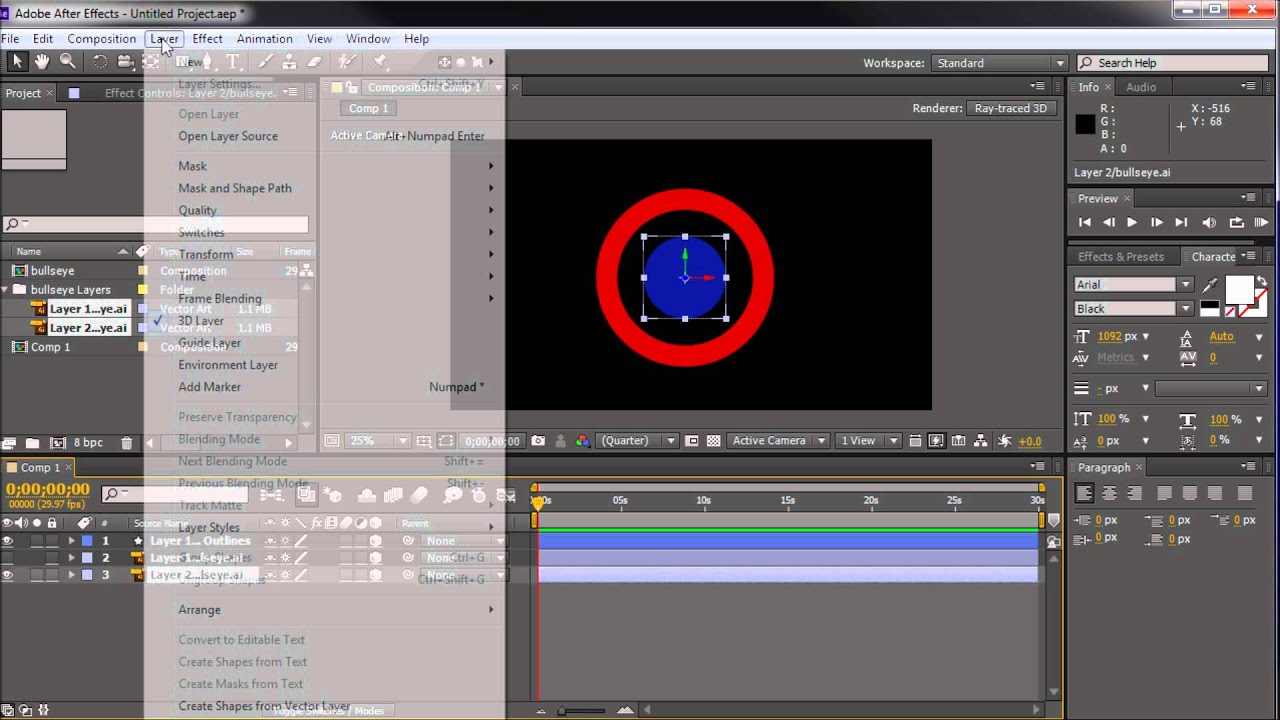Click the Ray-traced 3D renderer button
Viewport: 1280px width, 720px height.
1010,108
